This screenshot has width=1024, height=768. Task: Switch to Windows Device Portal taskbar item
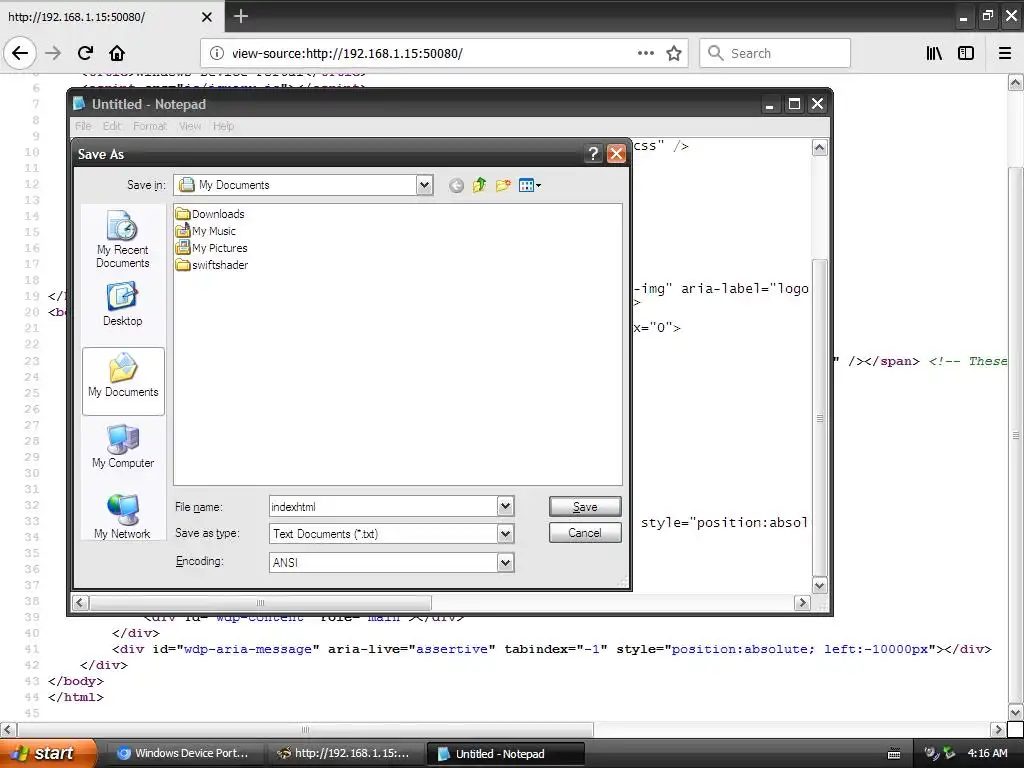[184, 754]
